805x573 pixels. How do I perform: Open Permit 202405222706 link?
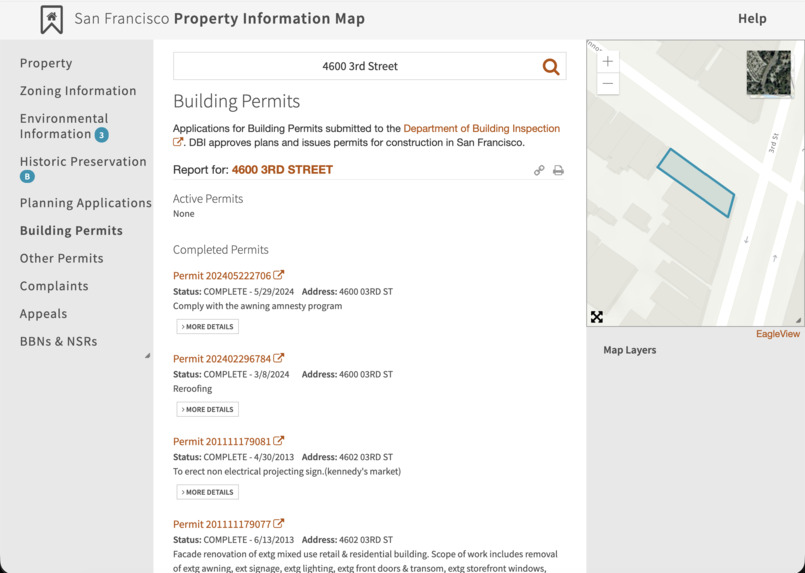[x=222, y=276]
